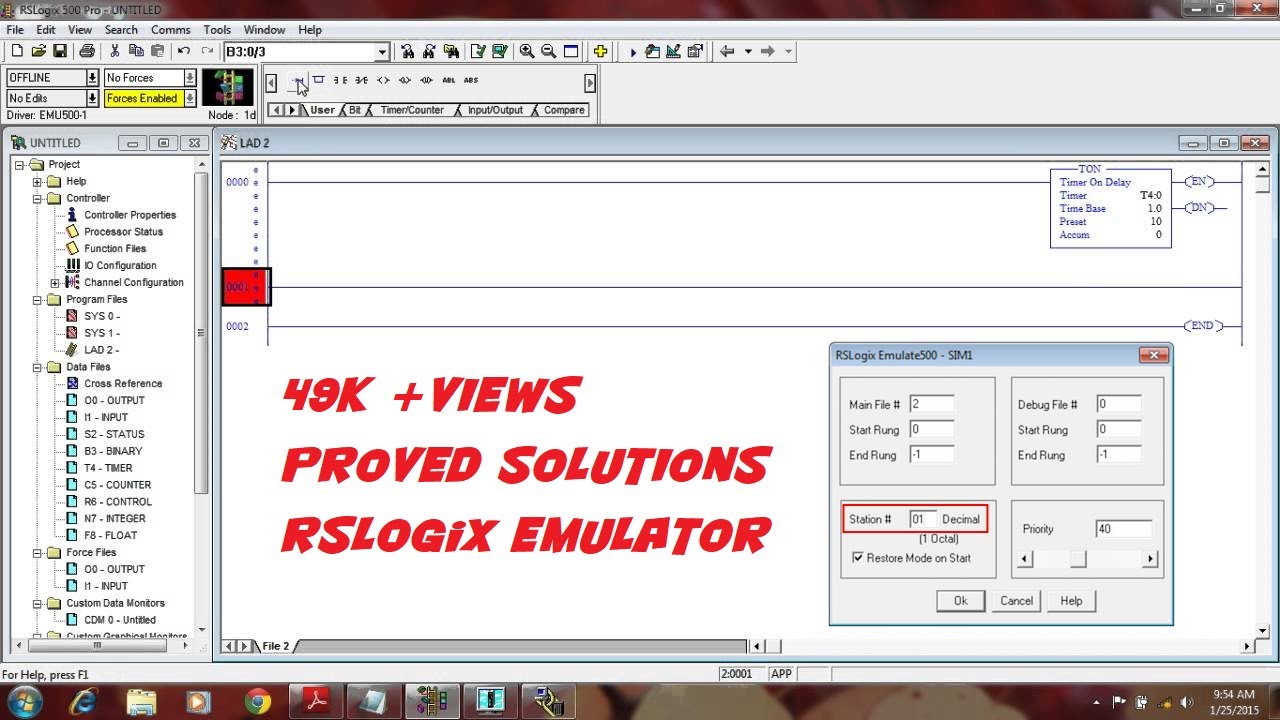Viewport: 1280px width, 720px height.
Task: Collapse the Force Files folder
Action: (x=38, y=552)
